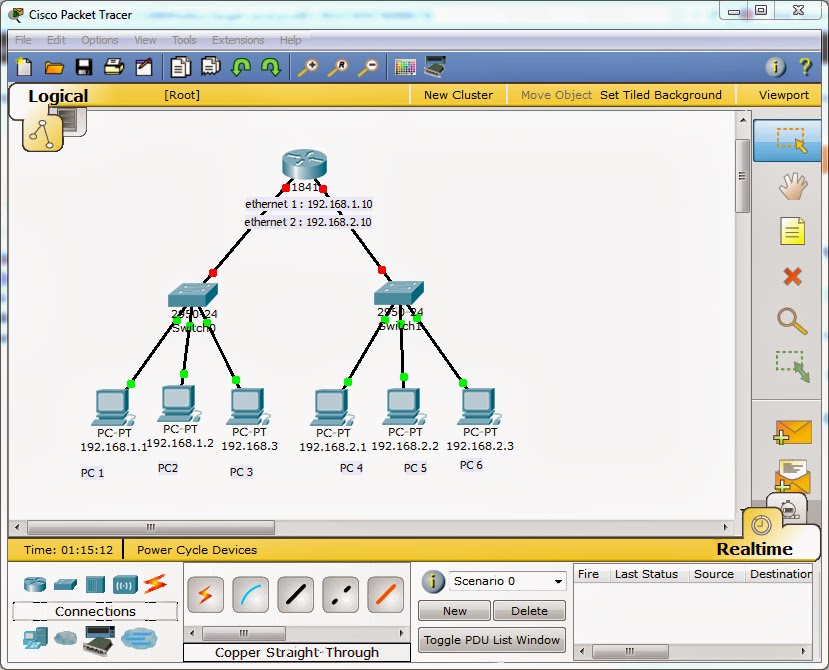Image resolution: width=829 pixels, height=670 pixels.
Task: Choose the Resize Shape tool
Action: point(792,366)
